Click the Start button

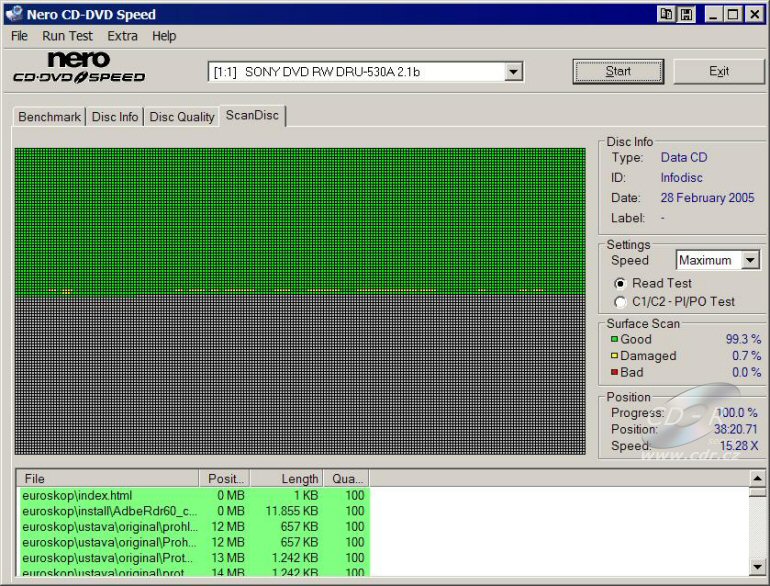[618, 72]
